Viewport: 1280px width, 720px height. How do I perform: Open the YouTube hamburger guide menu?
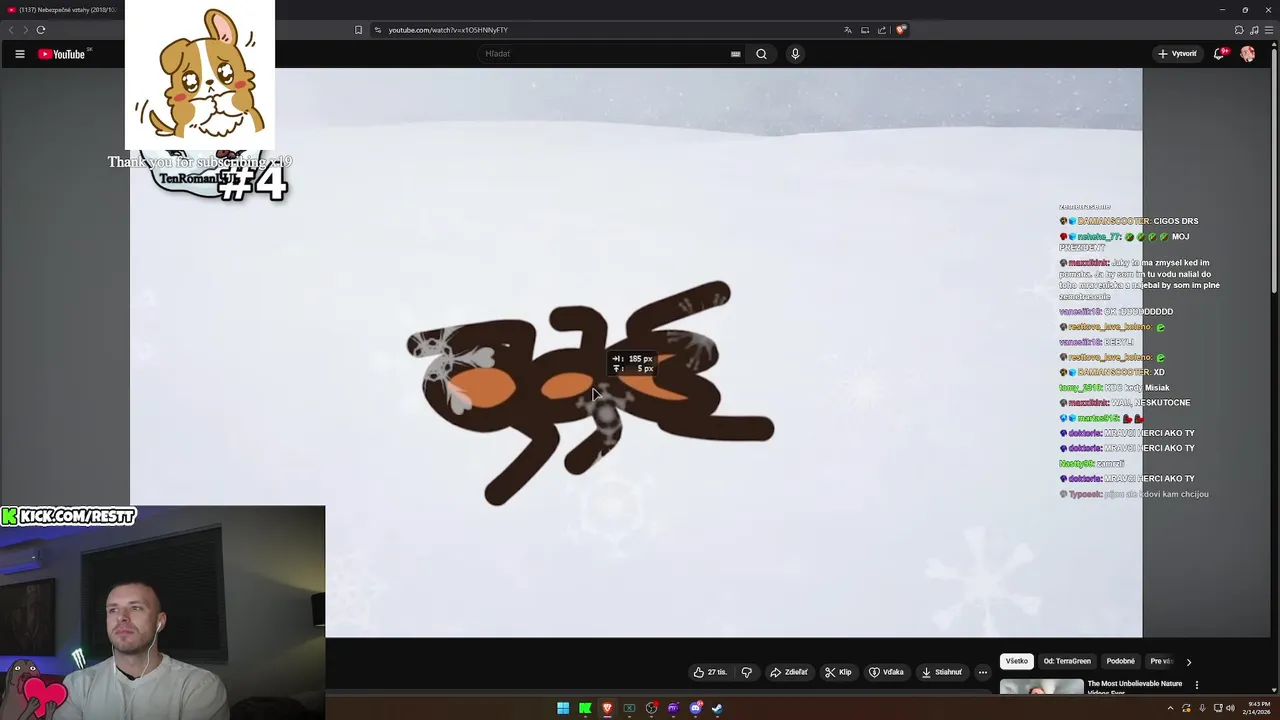pos(19,54)
